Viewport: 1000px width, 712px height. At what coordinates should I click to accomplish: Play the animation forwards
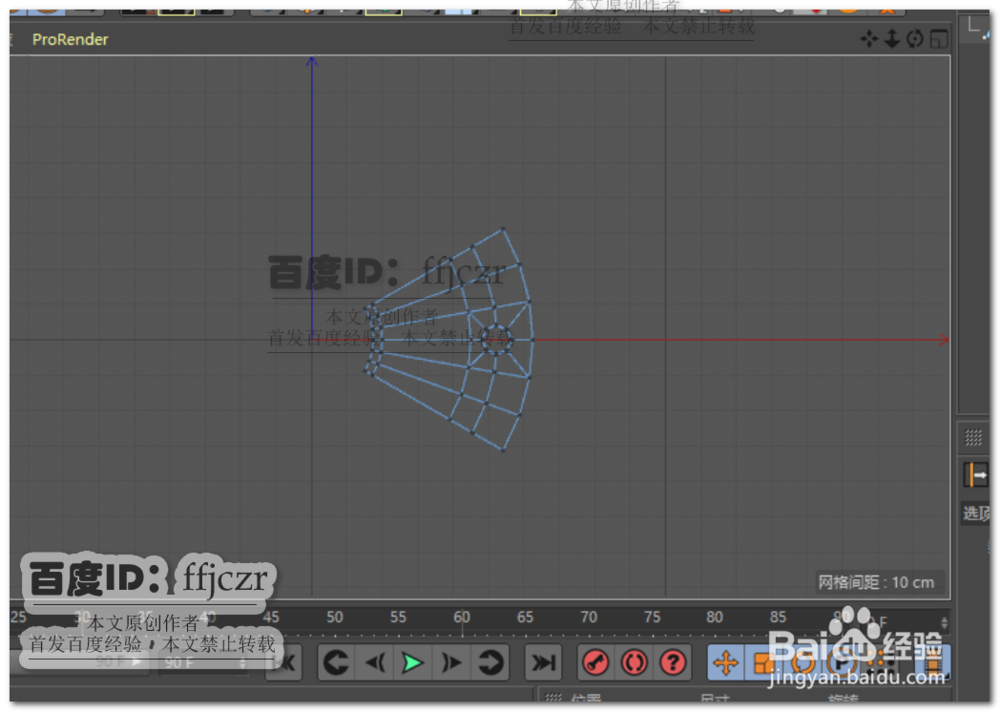413,664
